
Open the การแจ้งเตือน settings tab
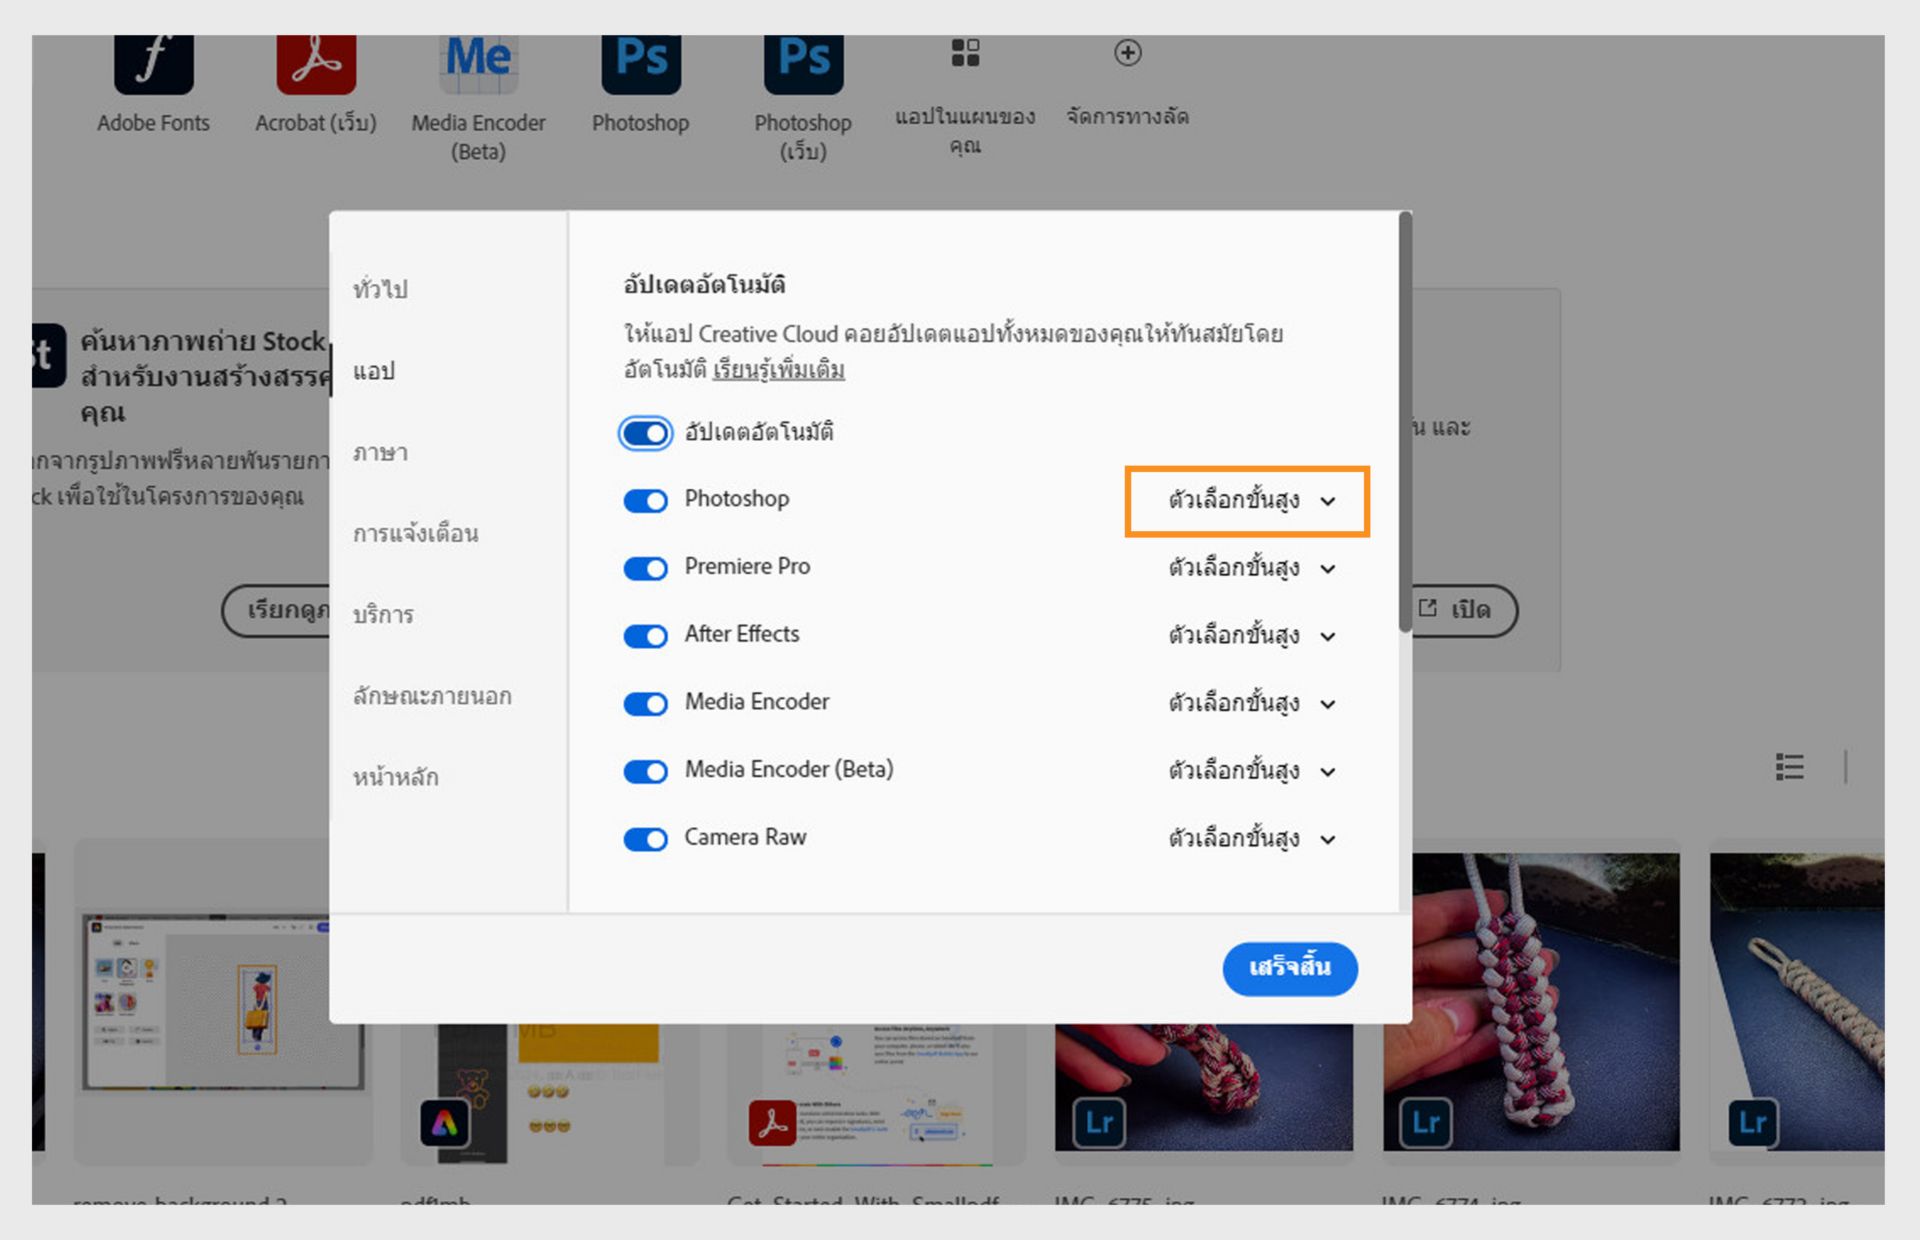click(x=415, y=533)
